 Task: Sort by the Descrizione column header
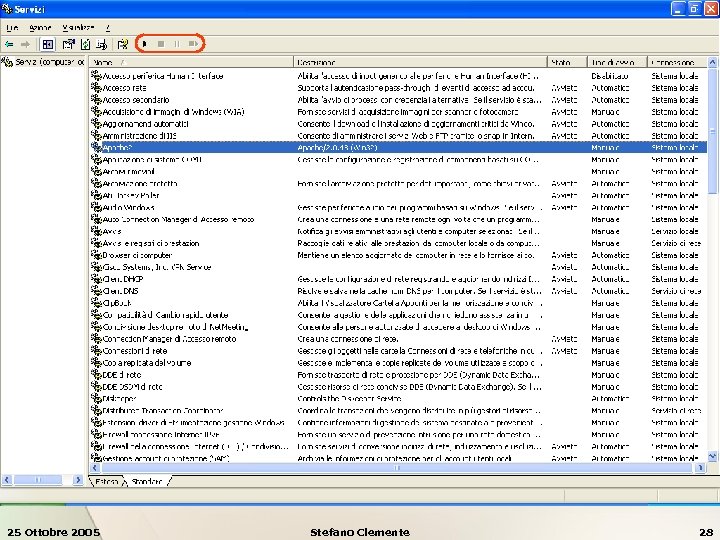click(420, 62)
